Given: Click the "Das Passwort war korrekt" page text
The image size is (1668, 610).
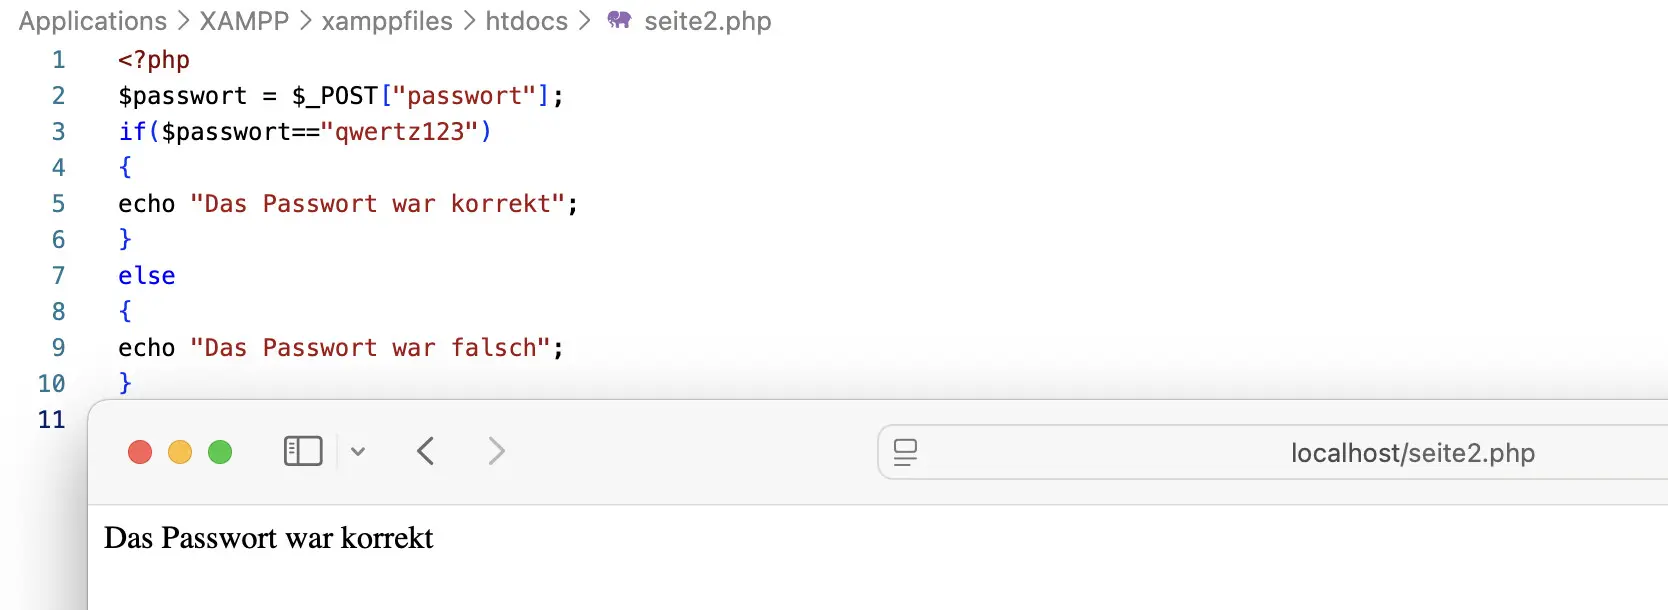Looking at the screenshot, I should [269, 538].
